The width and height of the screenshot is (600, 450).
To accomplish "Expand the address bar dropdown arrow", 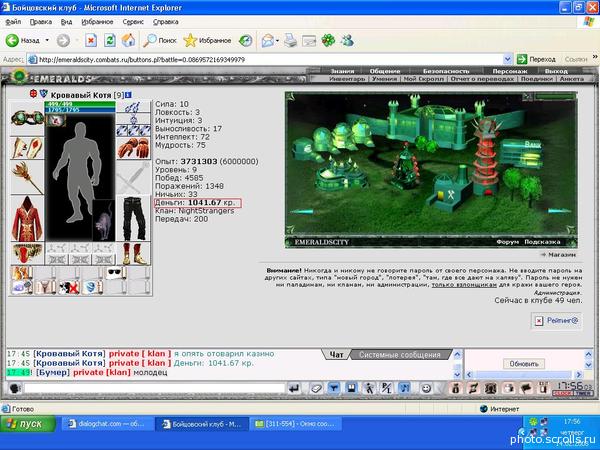I will (507, 60).
